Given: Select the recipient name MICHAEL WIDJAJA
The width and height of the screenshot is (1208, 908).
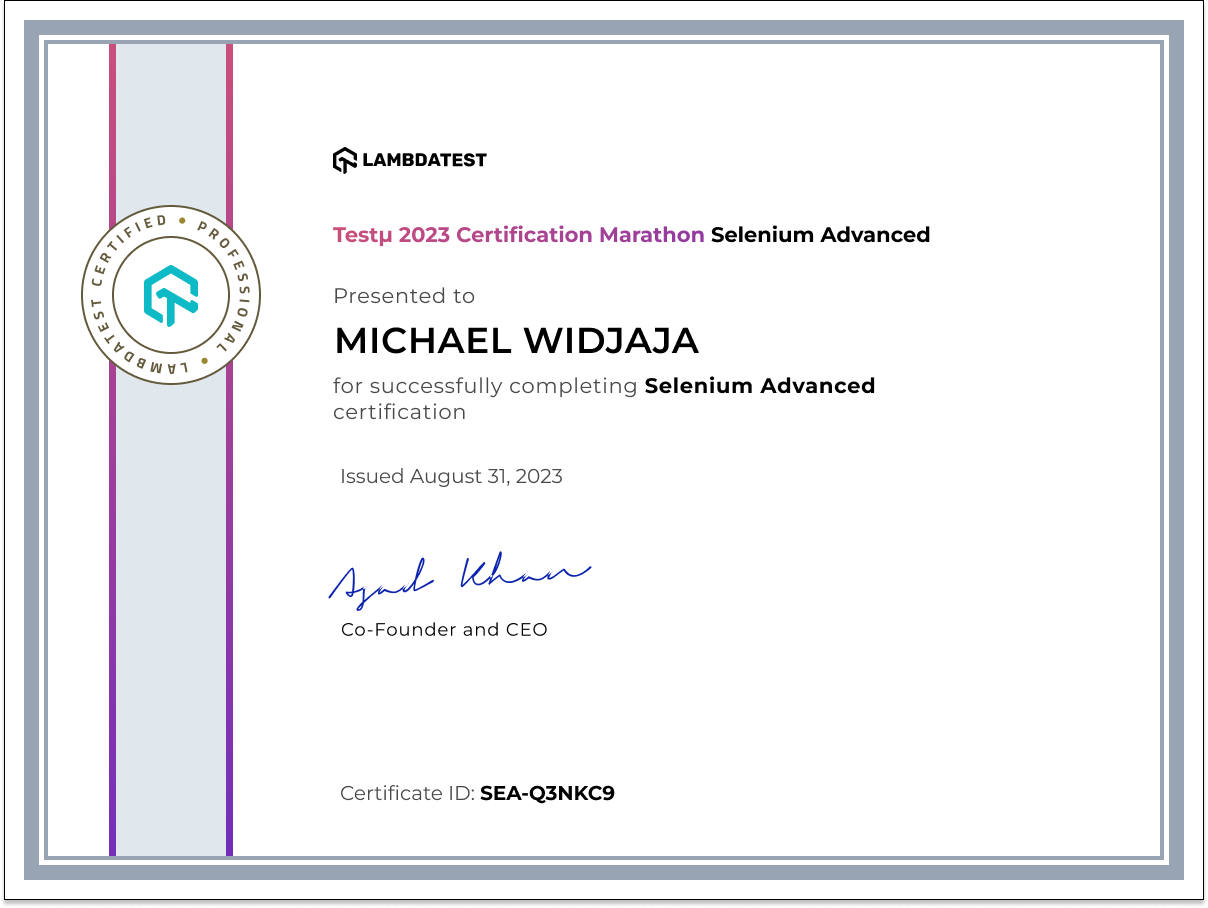Looking at the screenshot, I should click(516, 341).
